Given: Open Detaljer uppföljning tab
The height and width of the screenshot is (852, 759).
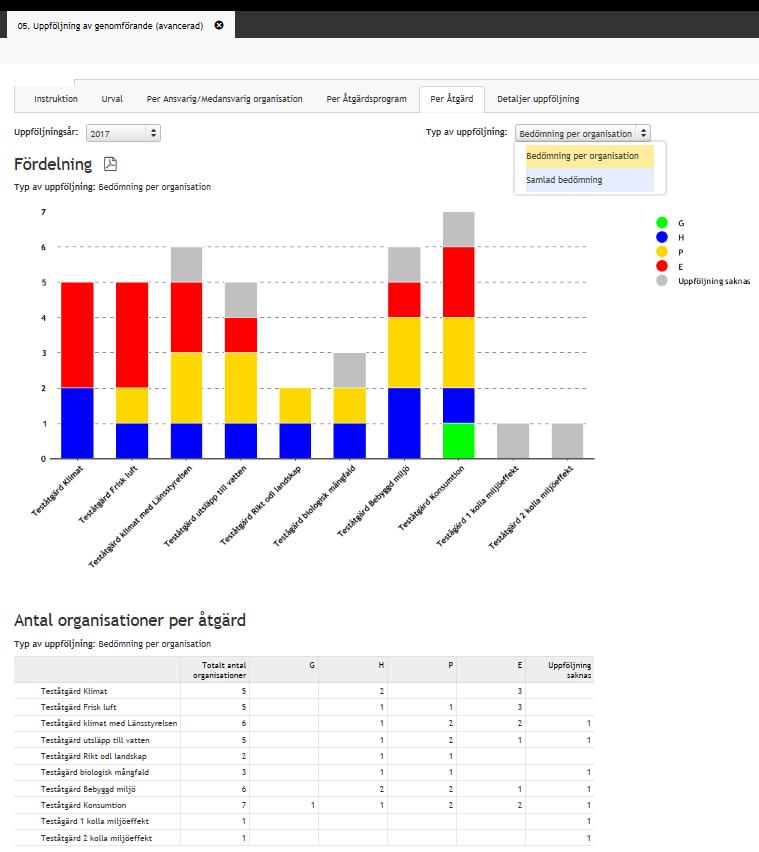Looking at the screenshot, I should tap(538, 99).
